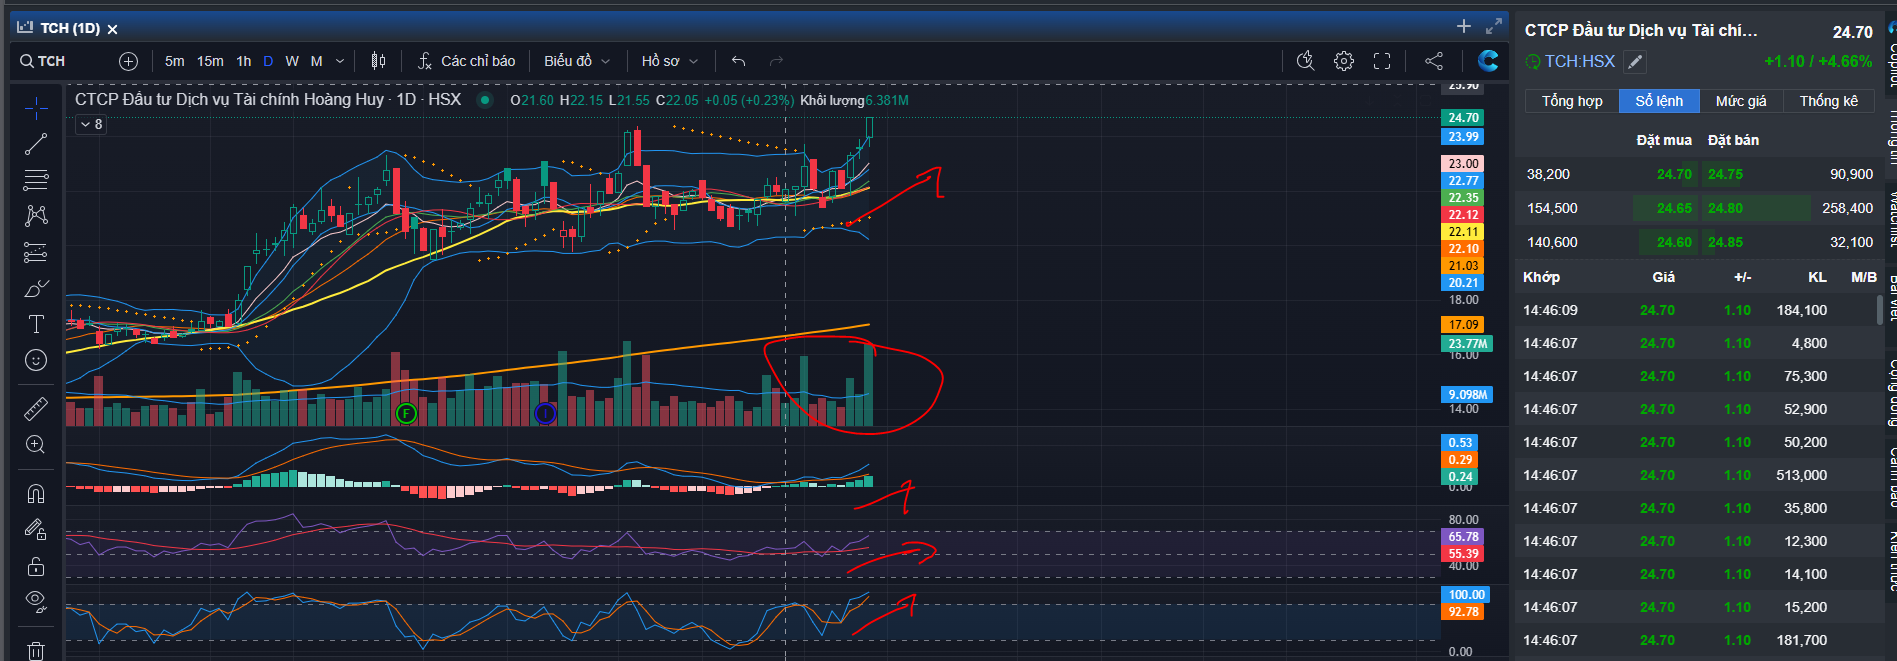Click the redo arrow icon

[x=776, y=61]
